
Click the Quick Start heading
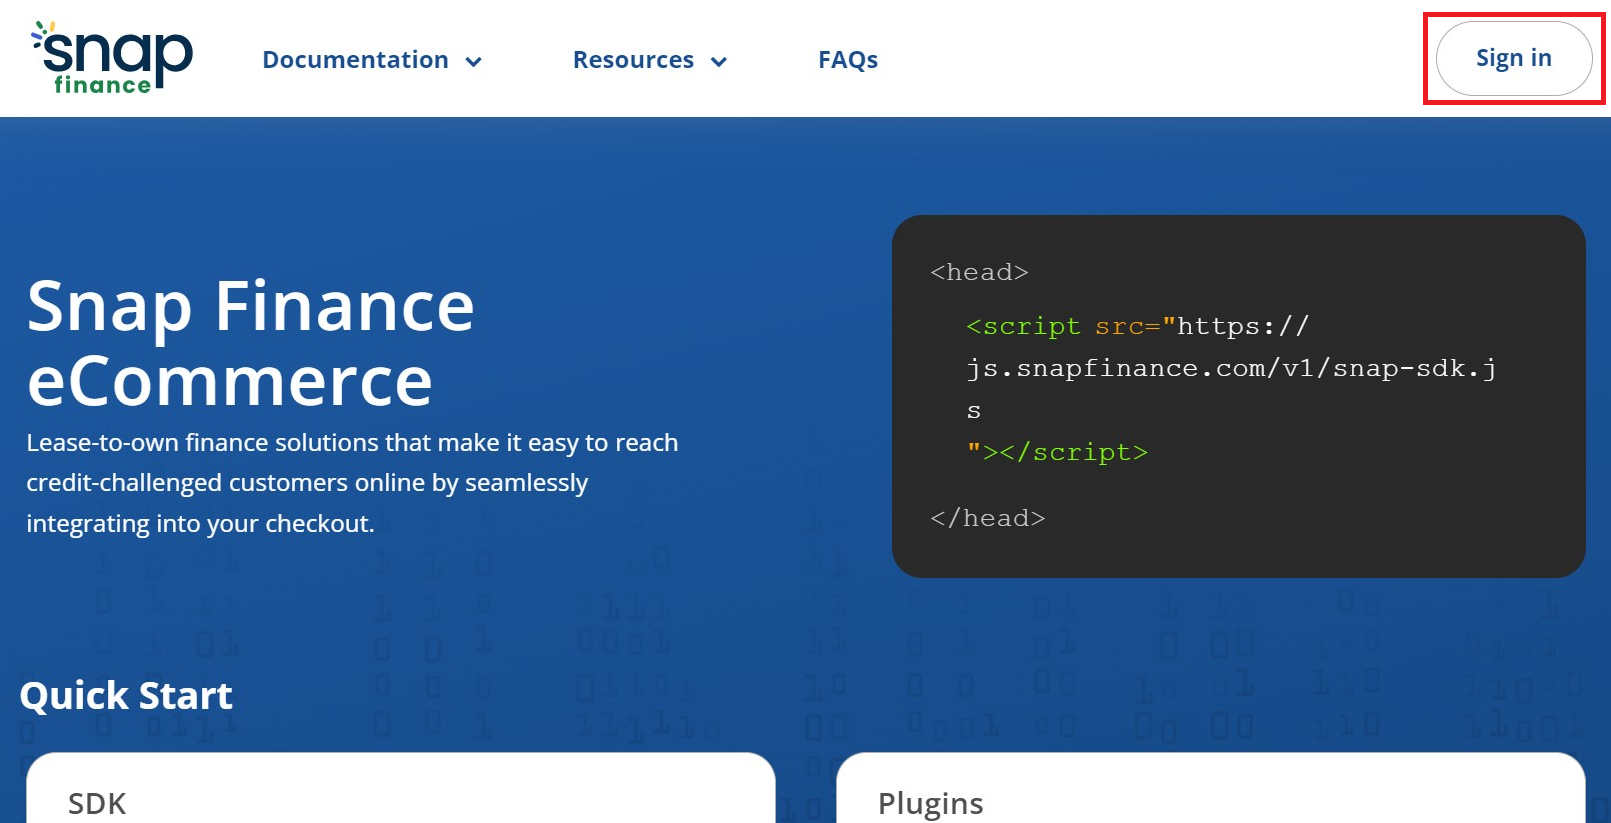126,695
